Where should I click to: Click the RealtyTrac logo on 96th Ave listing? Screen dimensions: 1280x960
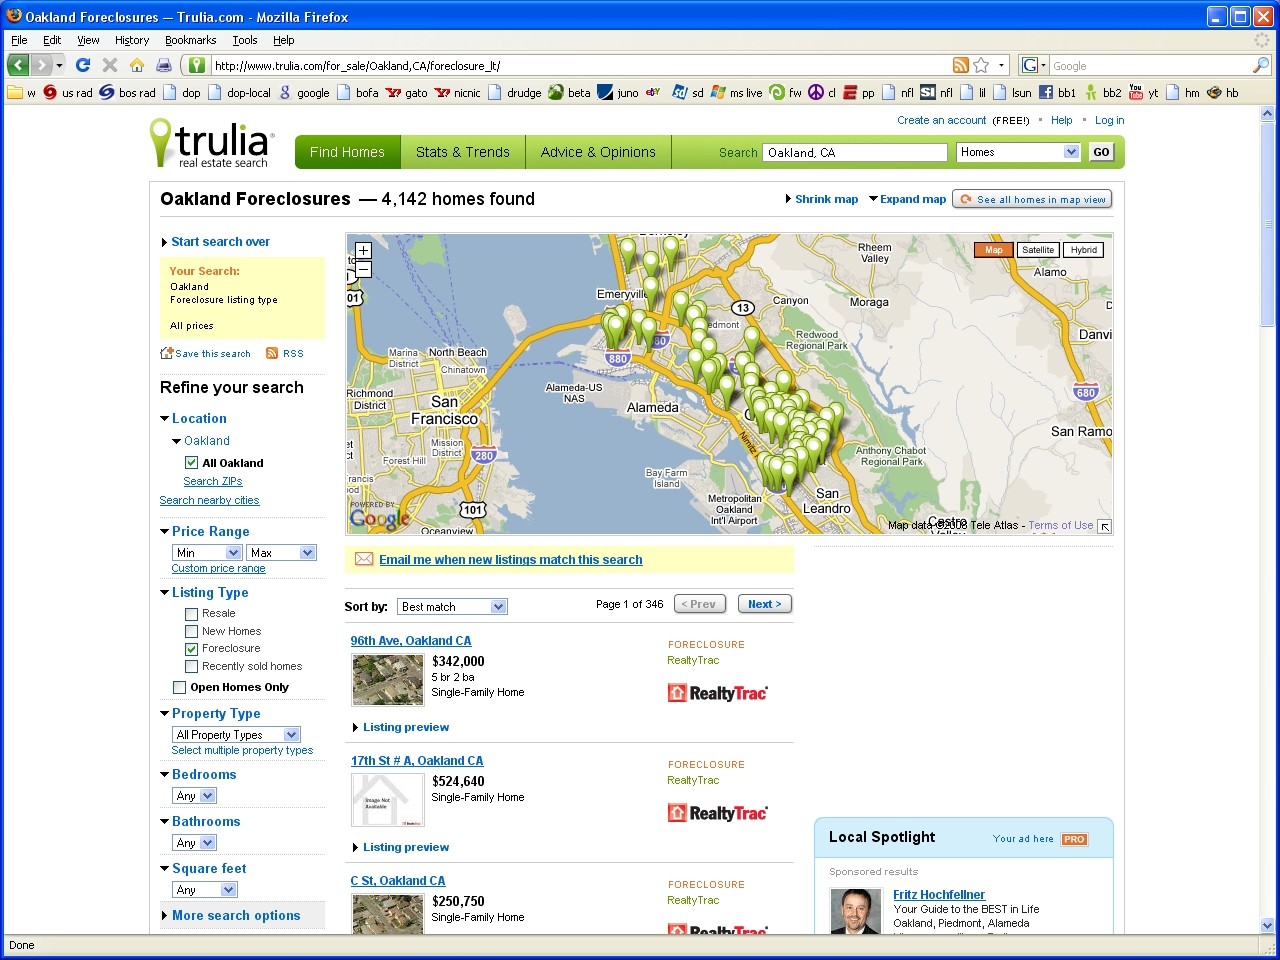(717, 693)
